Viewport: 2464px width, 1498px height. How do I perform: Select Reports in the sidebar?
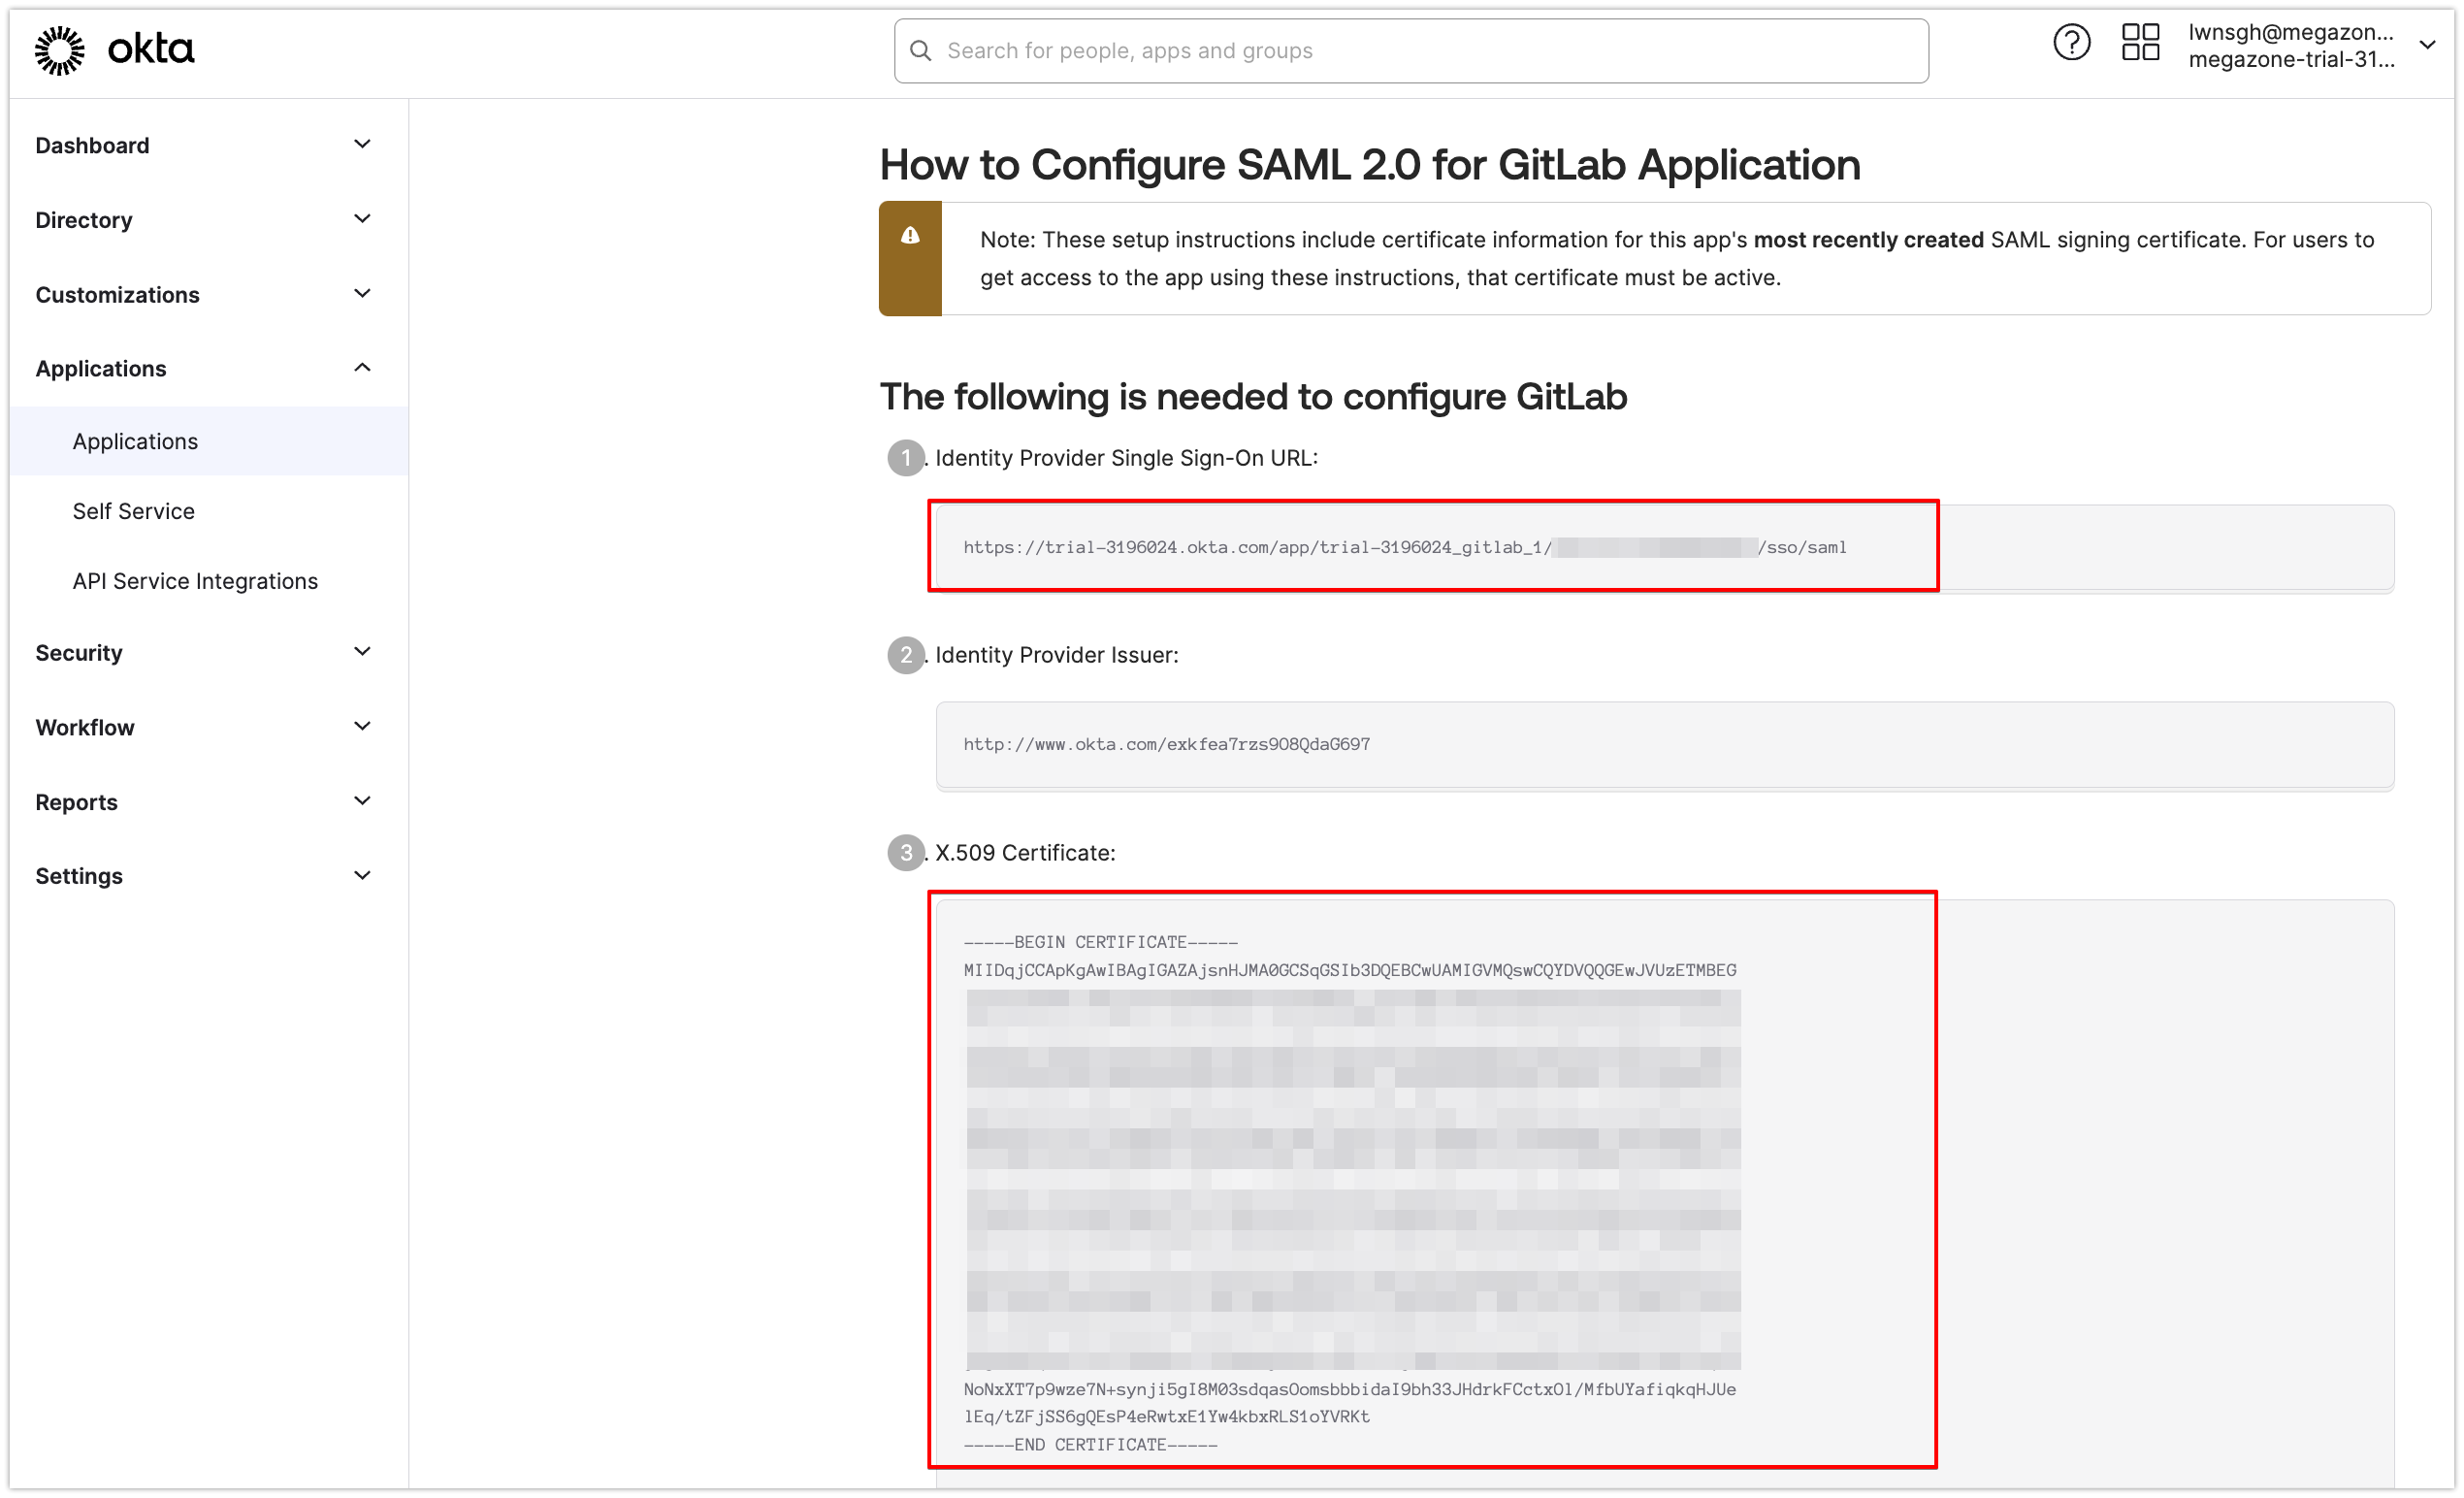click(x=76, y=802)
